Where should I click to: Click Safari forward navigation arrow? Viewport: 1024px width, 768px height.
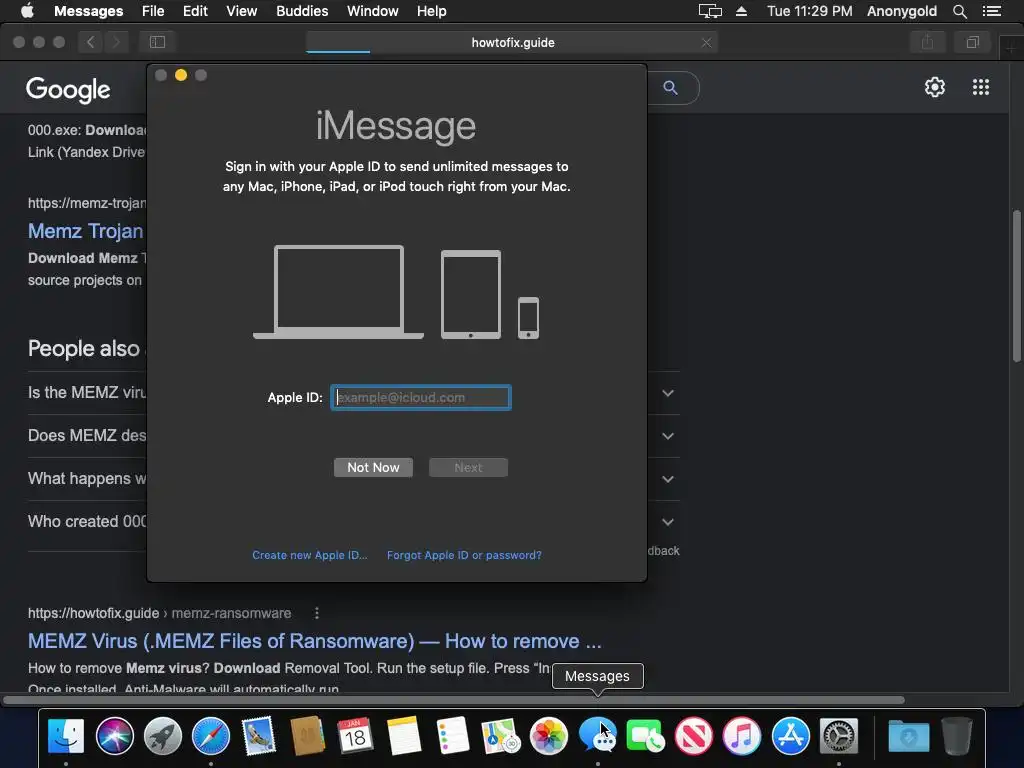click(116, 42)
